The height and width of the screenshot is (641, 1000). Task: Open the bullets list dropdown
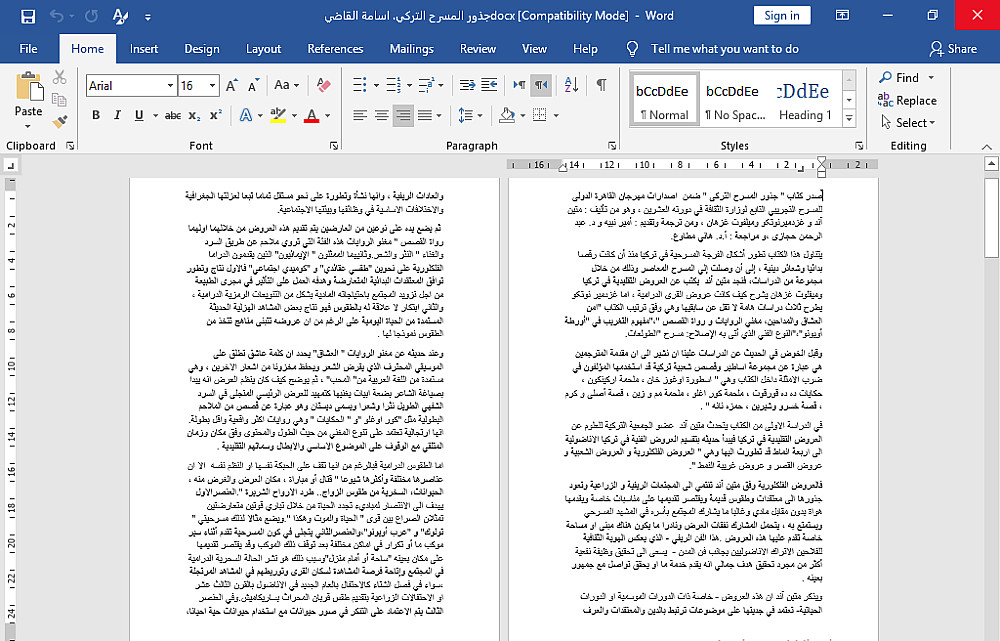click(376, 85)
